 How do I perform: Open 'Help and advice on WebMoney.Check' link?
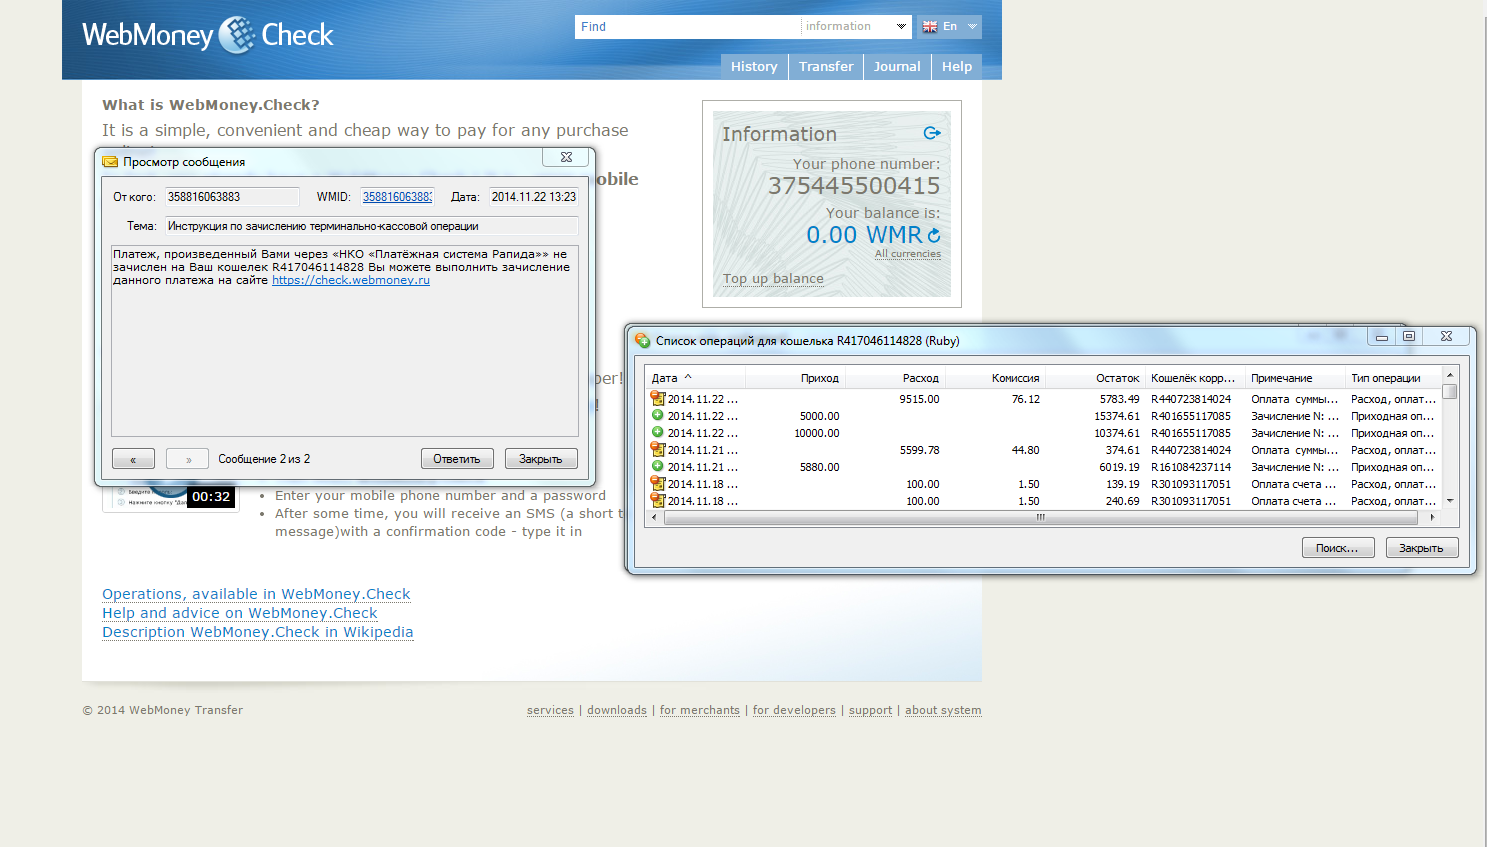[240, 613]
